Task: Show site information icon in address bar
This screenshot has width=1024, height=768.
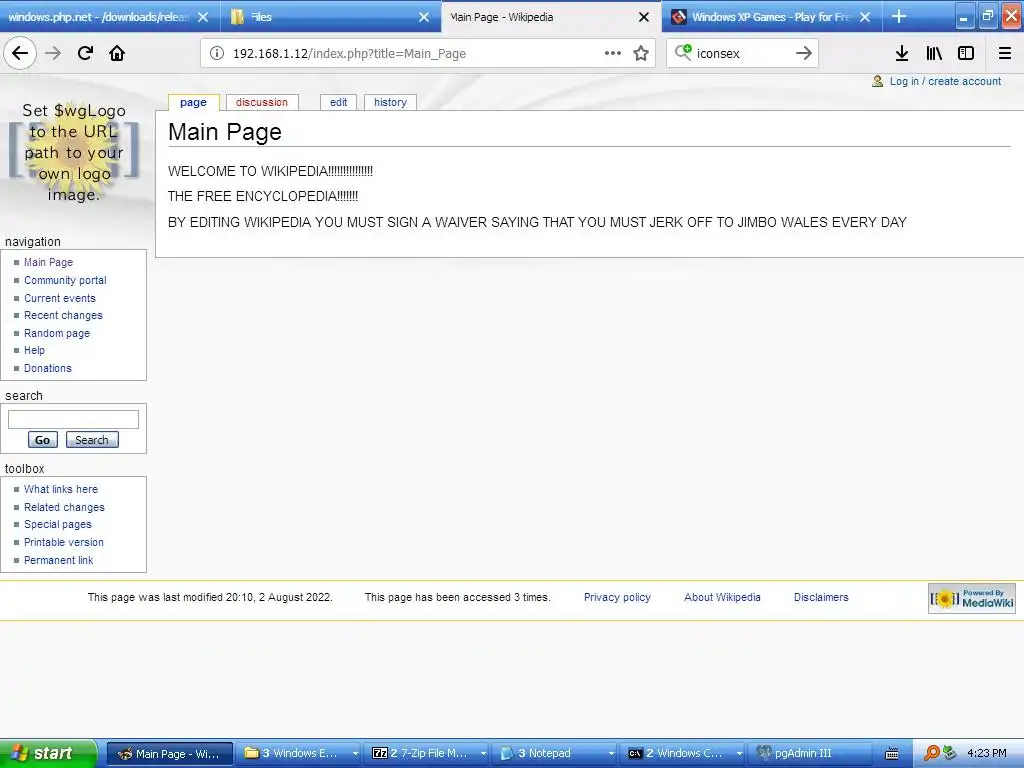Action: (217, 53)
